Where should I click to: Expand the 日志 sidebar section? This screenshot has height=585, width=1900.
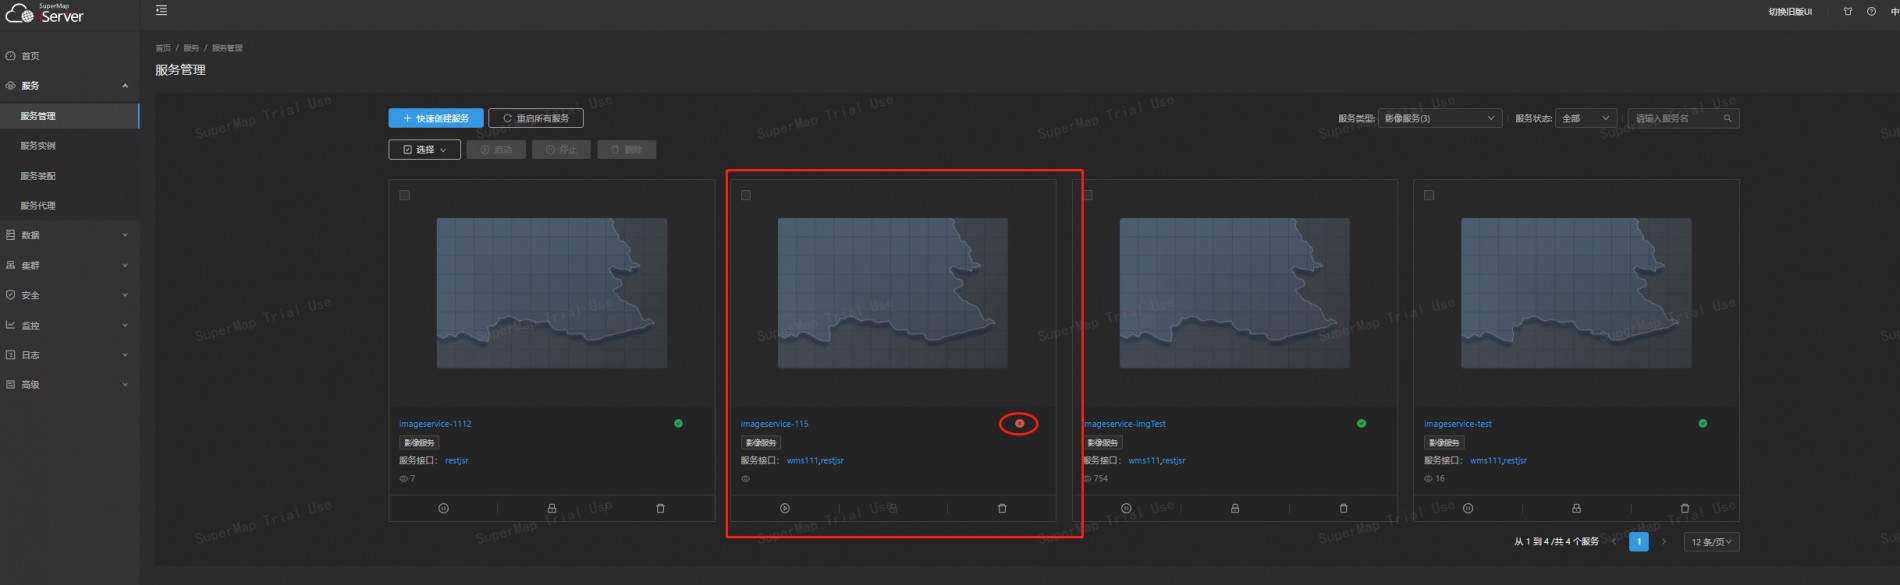pyautogui.click(x=69, y=355)
